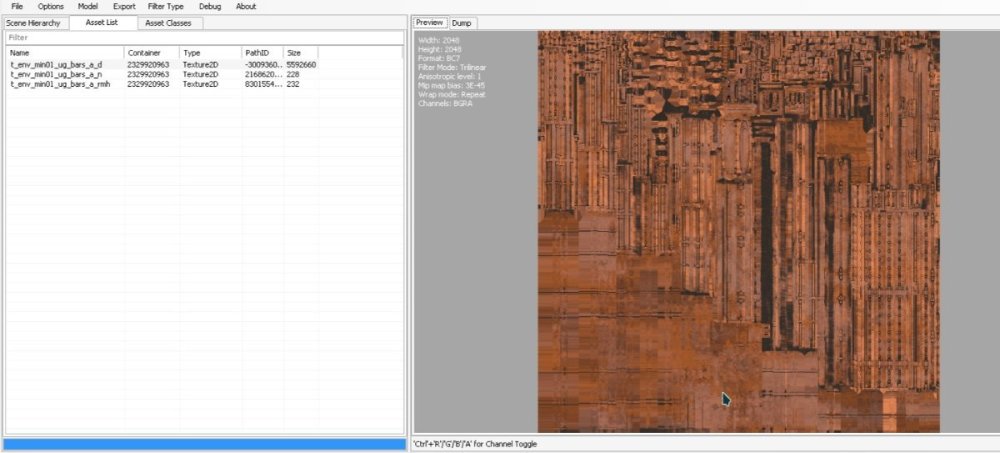This screenshot has height=453, width=1000.
Task: Open the Model menu
Action: pos(88,6)
